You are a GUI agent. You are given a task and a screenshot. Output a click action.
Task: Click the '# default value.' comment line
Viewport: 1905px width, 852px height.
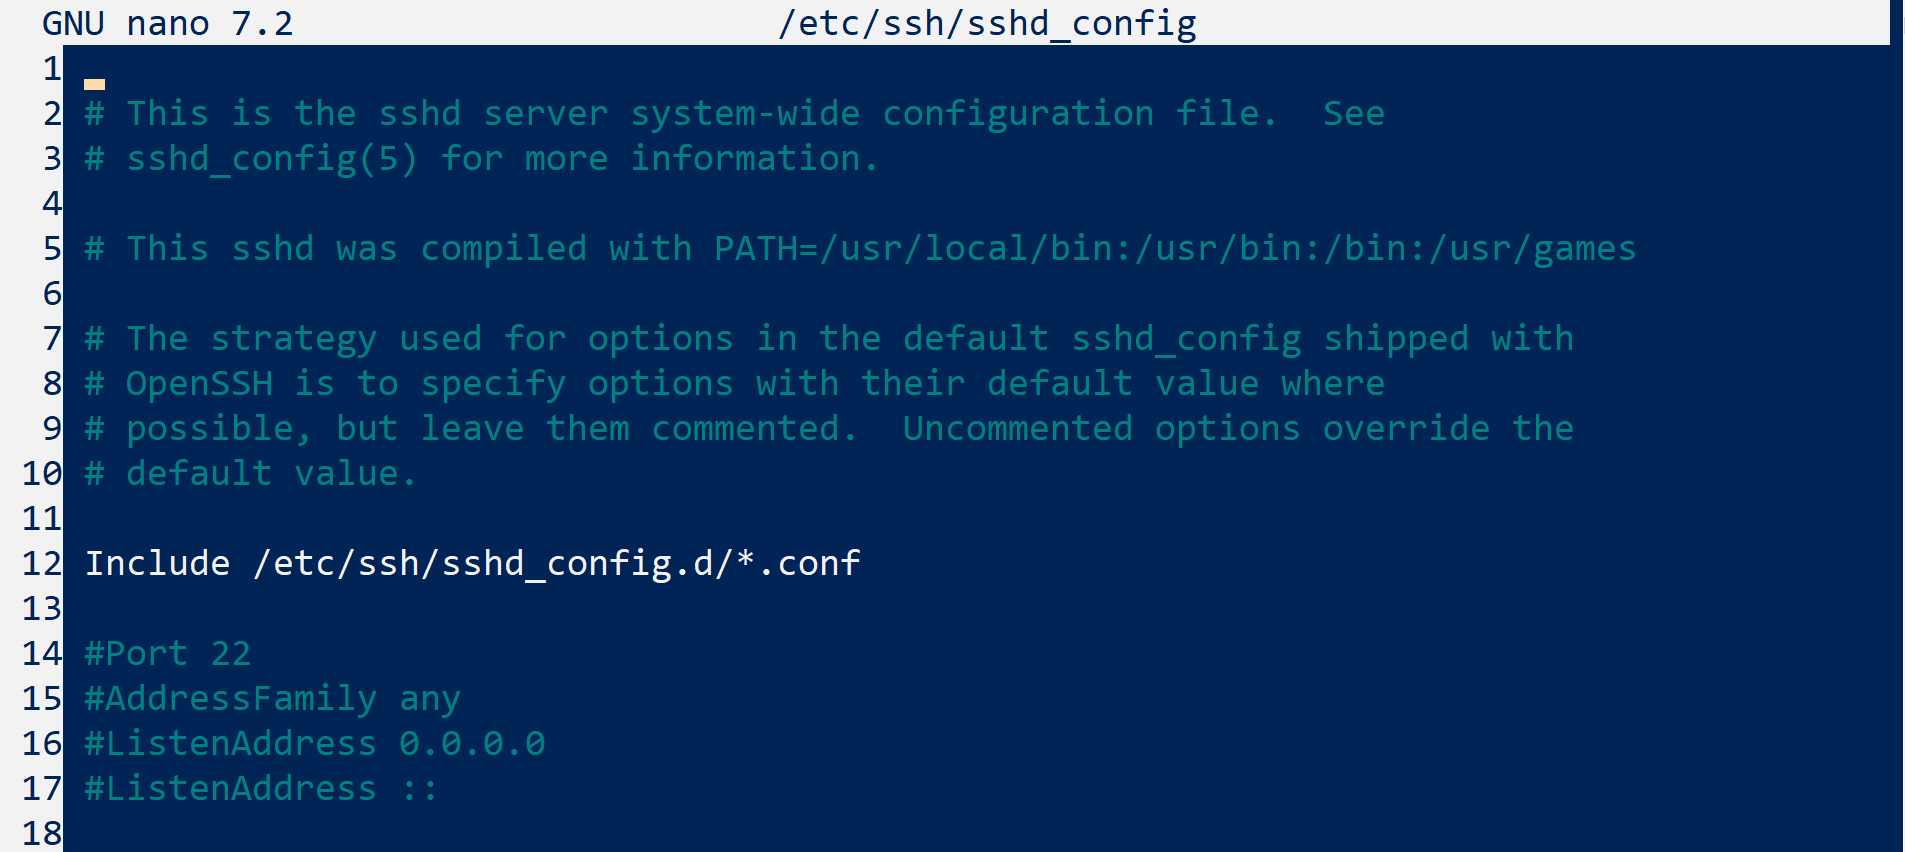tap(250, 473)
